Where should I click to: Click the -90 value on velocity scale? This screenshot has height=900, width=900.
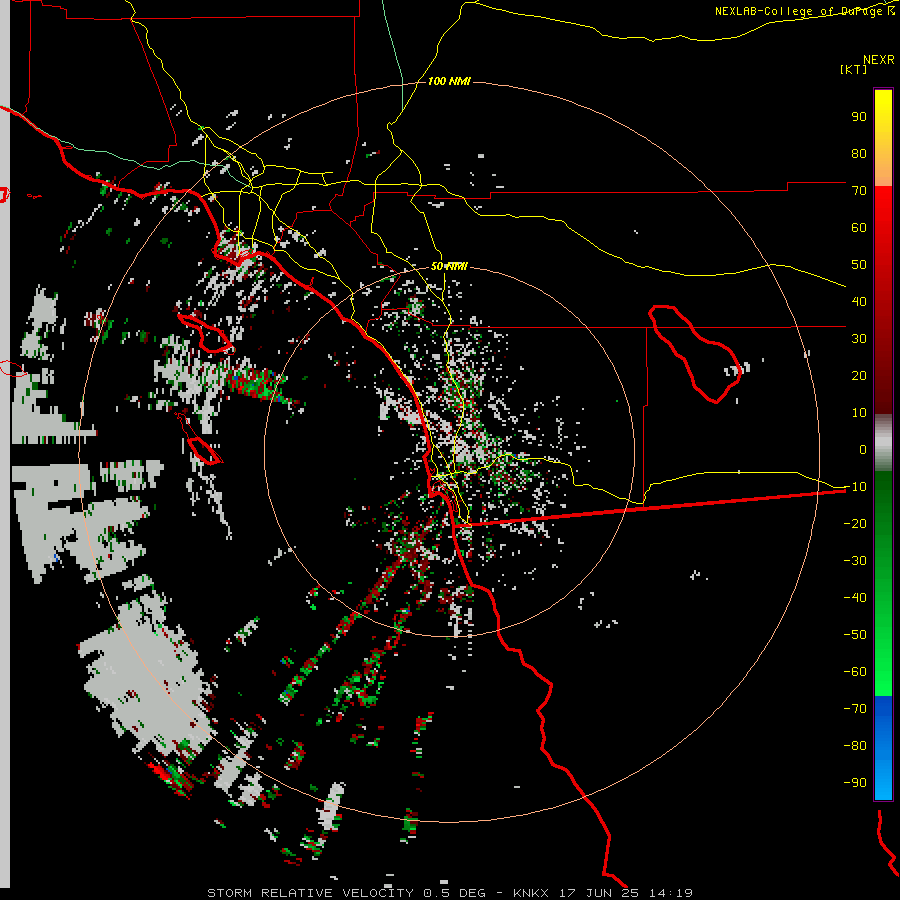[x=855, y=783]
